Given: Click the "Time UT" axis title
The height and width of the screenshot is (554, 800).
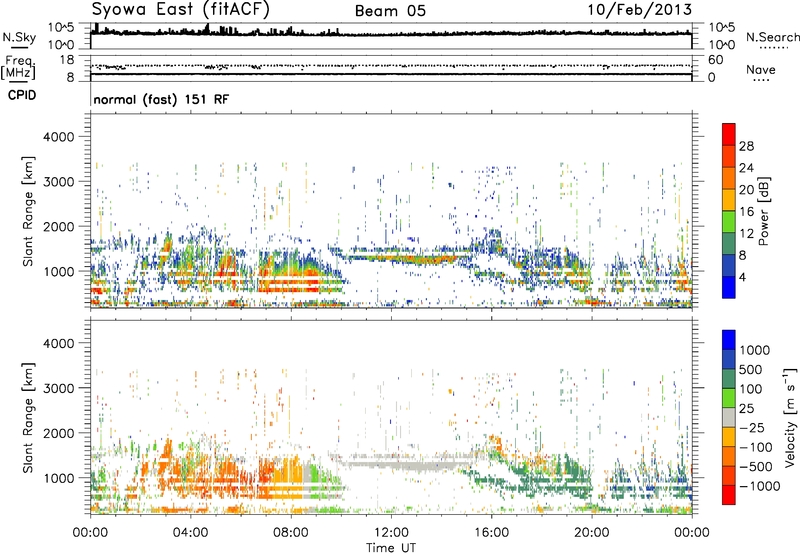Looking at the screenshot, I should pos(391,548).
